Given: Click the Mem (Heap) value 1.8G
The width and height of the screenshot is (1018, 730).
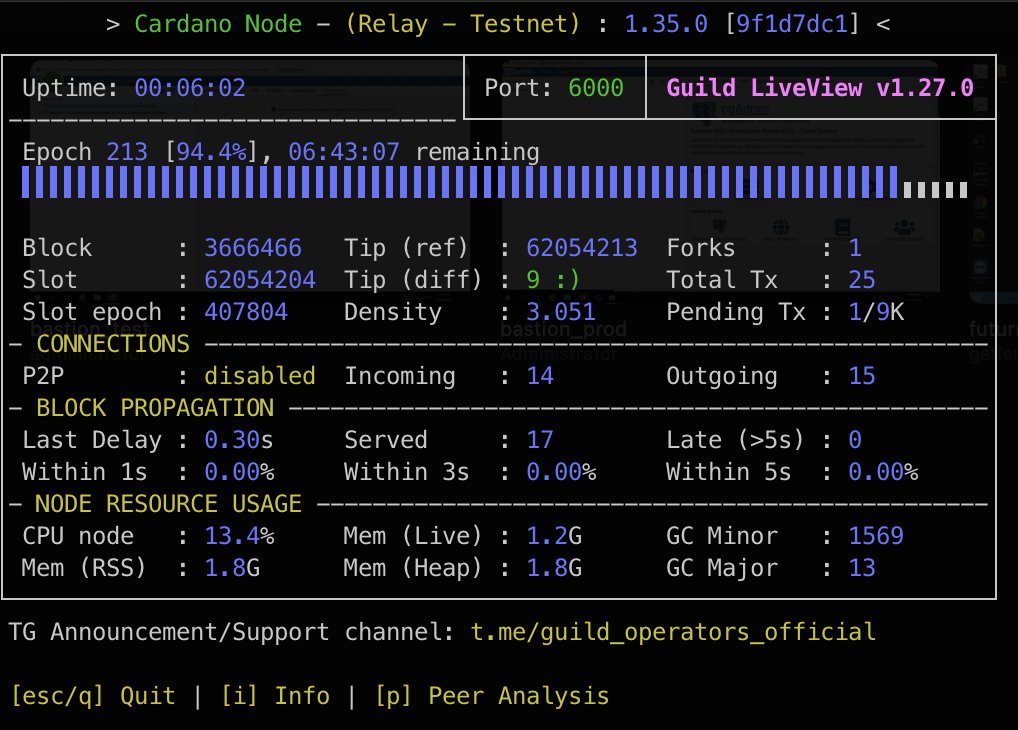Looking at the screenshot, I should pos(554,568).
